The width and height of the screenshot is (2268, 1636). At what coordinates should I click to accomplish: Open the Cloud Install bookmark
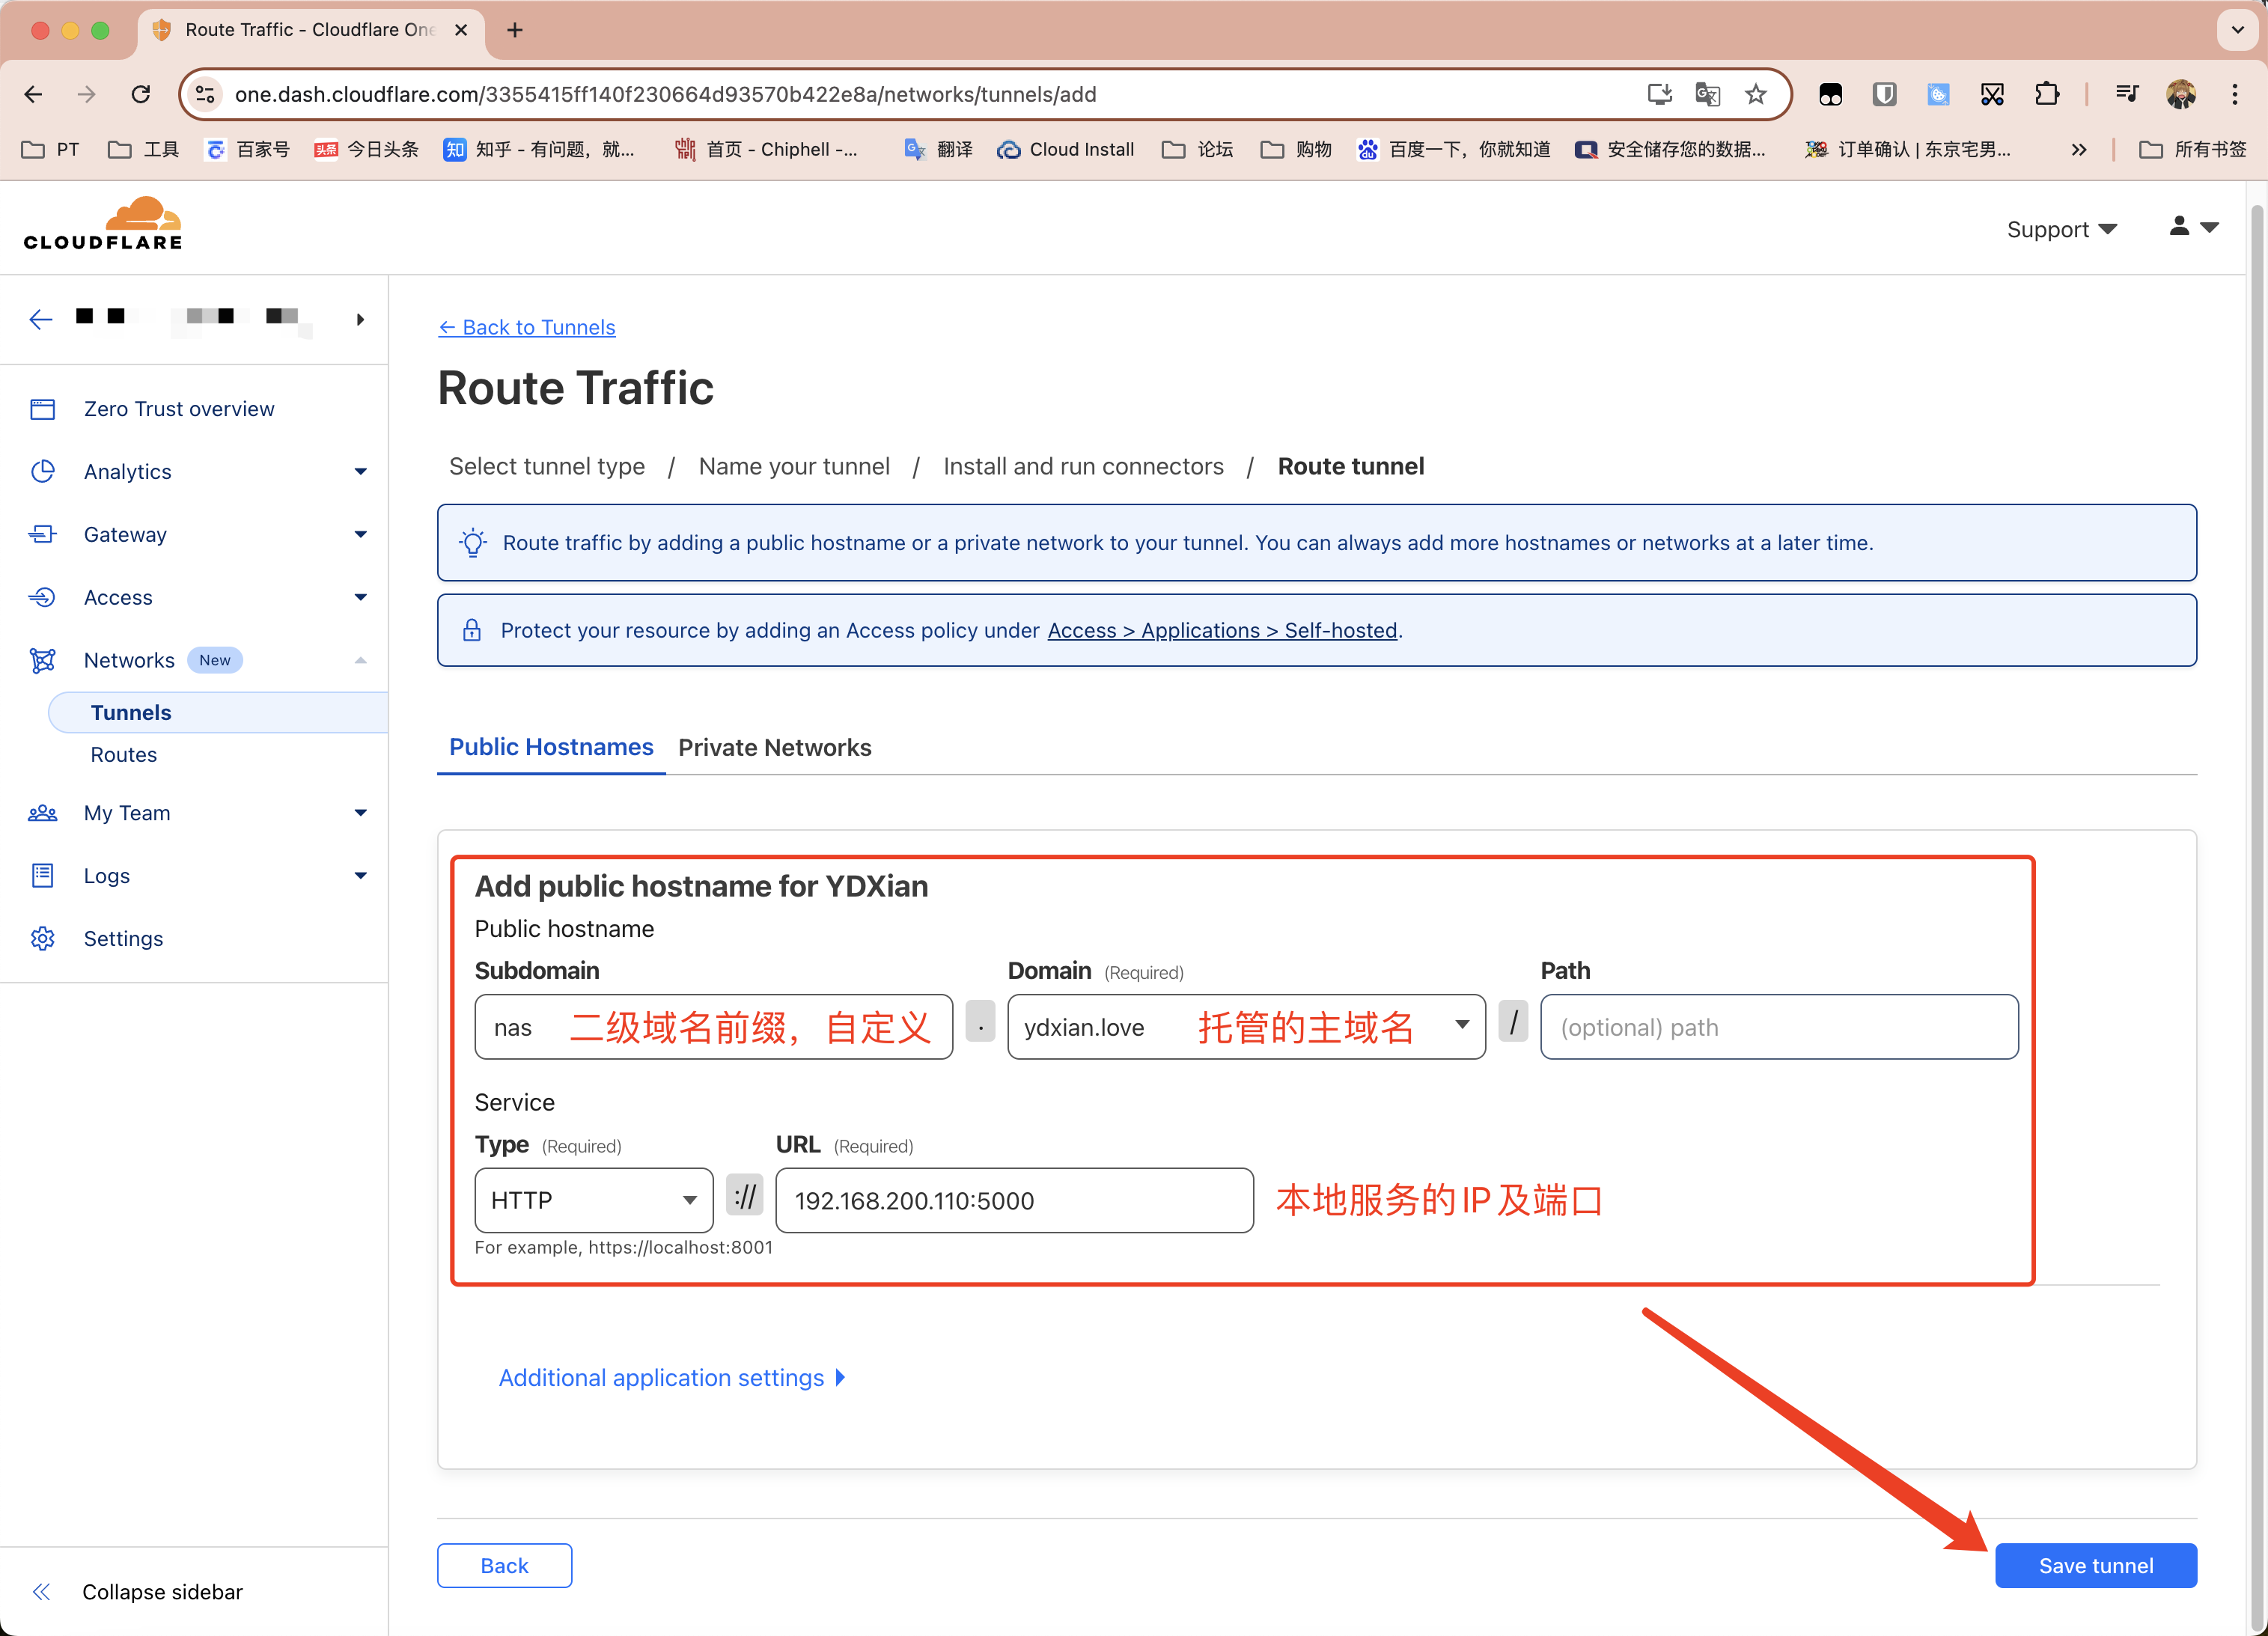click(1066, 149)
